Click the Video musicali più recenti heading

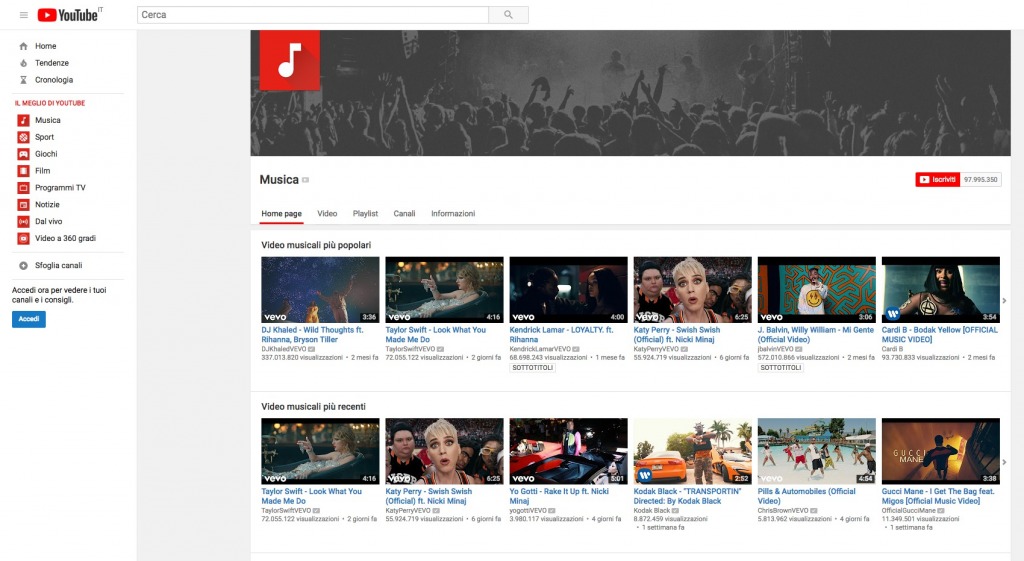(313, 407)
